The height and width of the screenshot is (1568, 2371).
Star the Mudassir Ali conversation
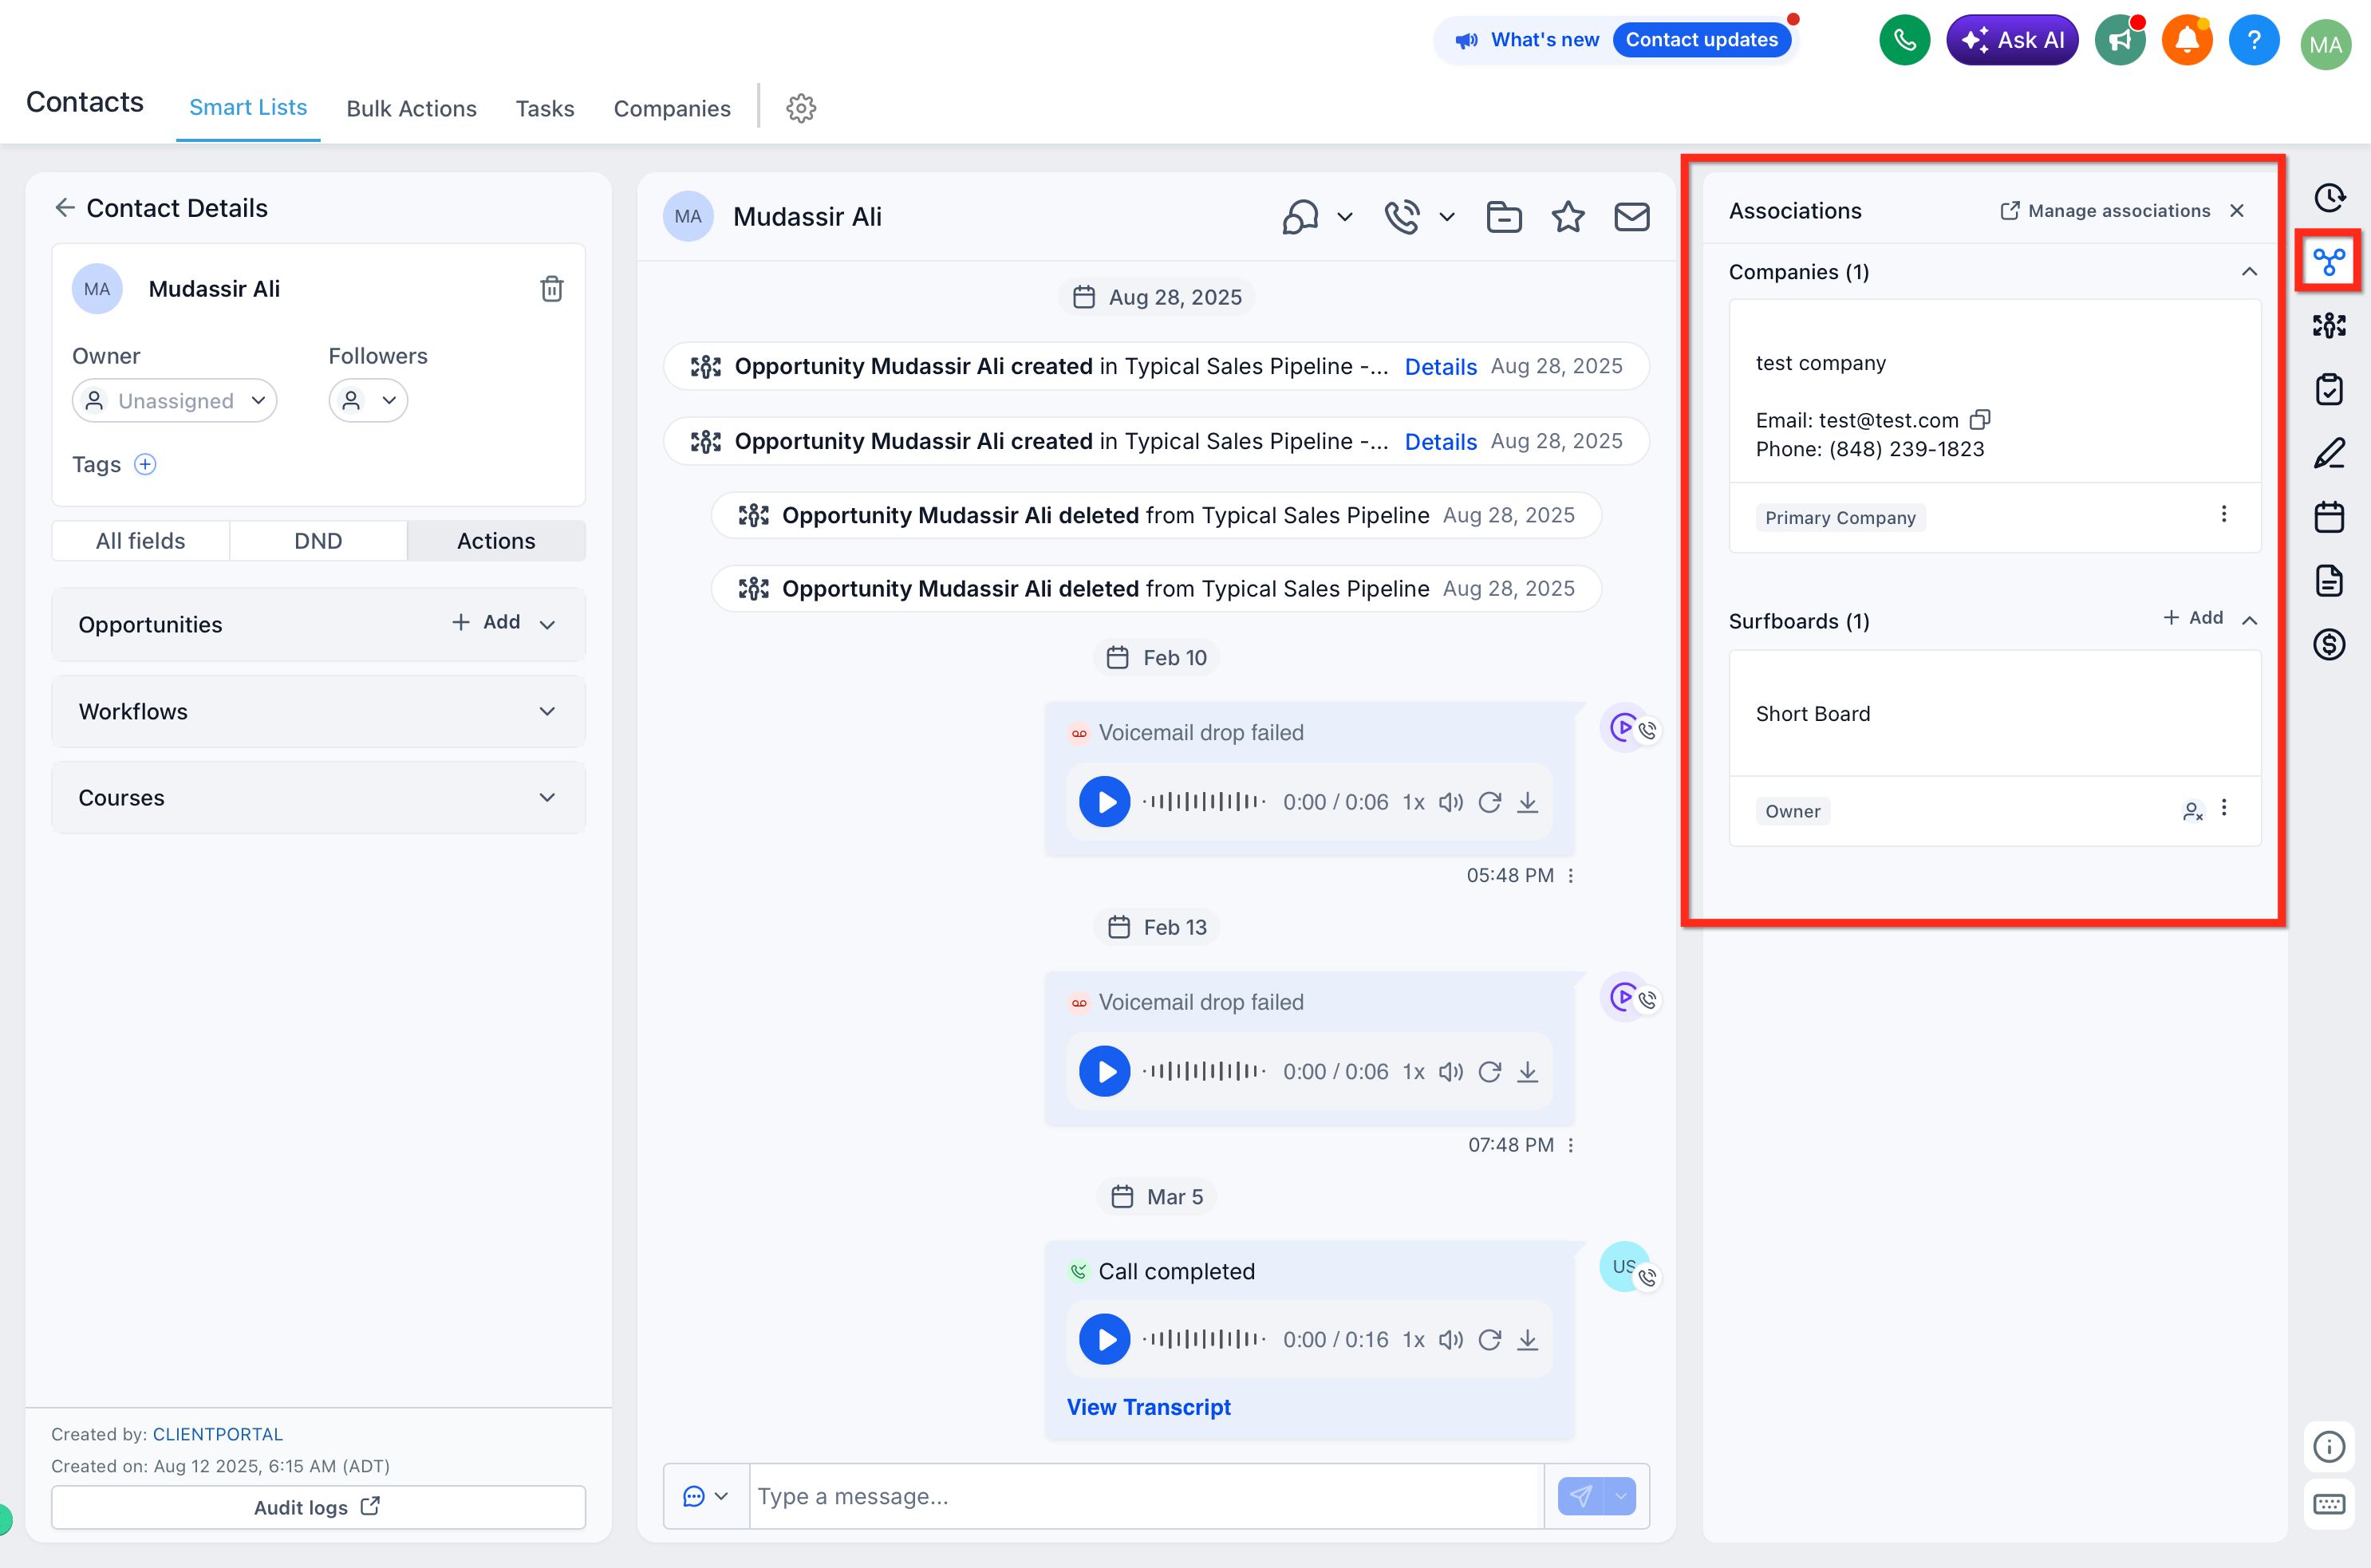pos(1567,217)
